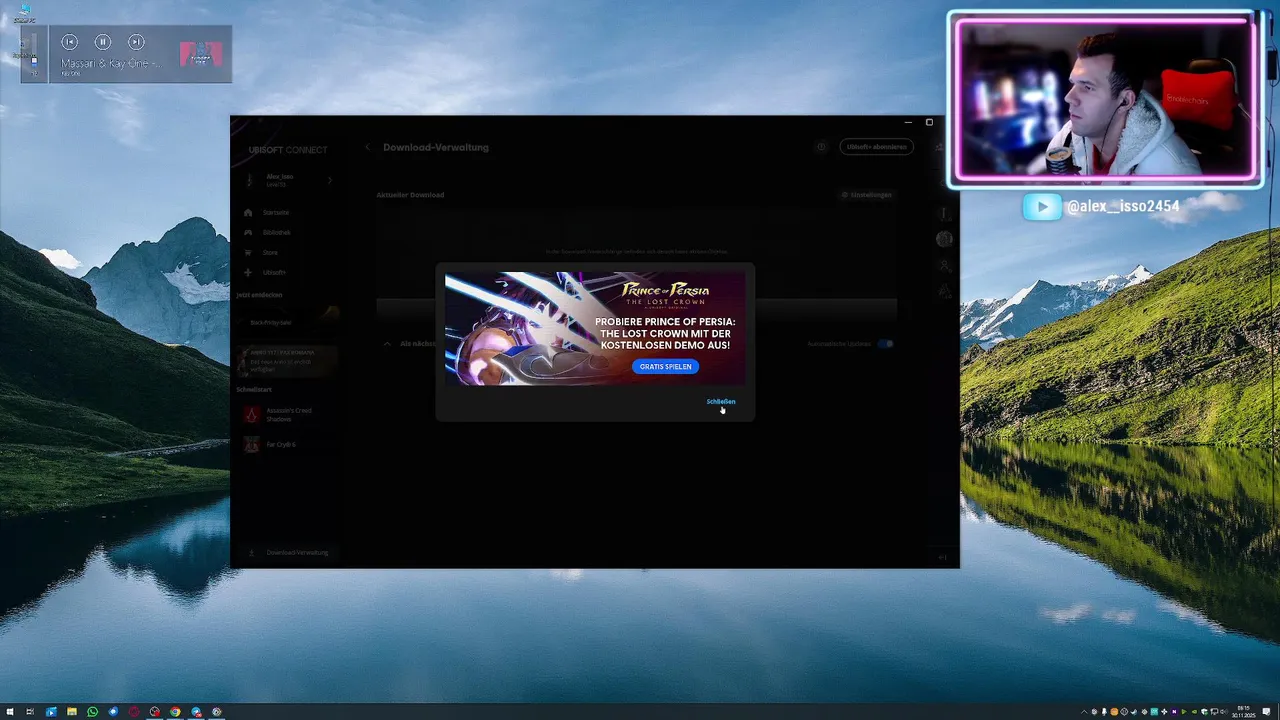Screen dimensions: 1280x720
Task: Open the notification center in the taskbar
Action: pos(1267,712)
